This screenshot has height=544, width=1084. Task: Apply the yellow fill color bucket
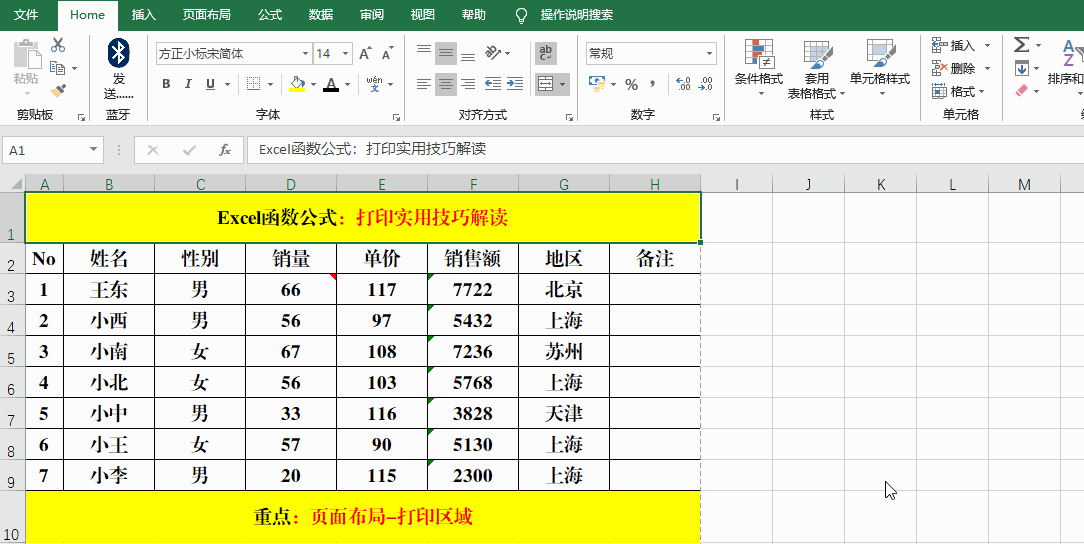tap(297, 84)
